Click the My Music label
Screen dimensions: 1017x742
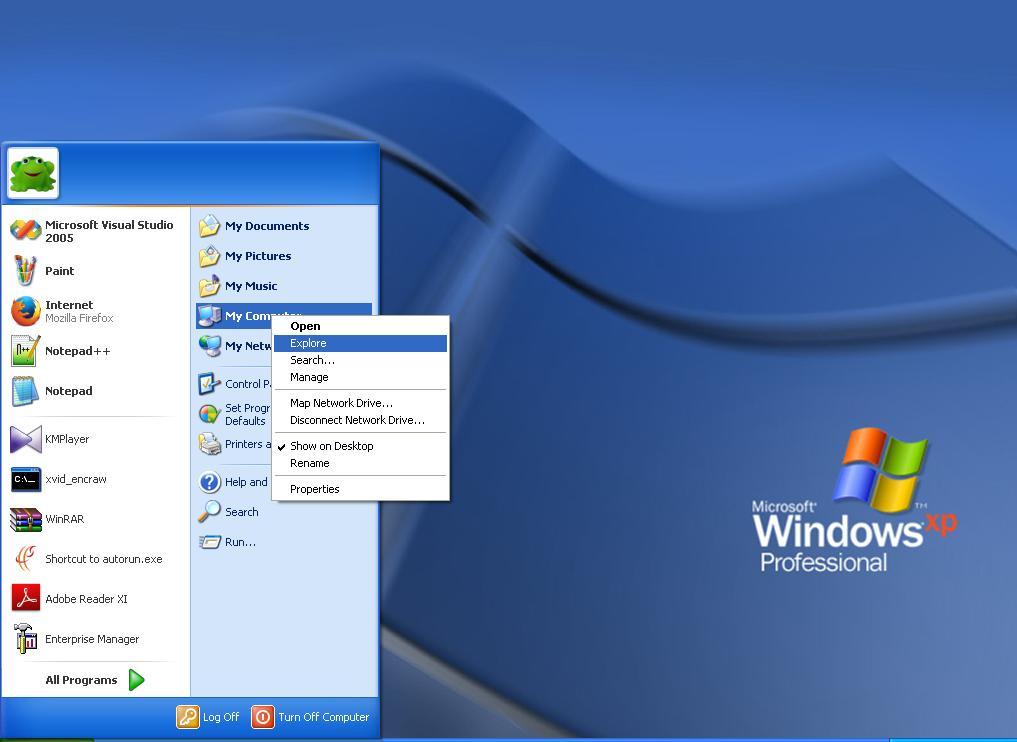click(251, 286)
